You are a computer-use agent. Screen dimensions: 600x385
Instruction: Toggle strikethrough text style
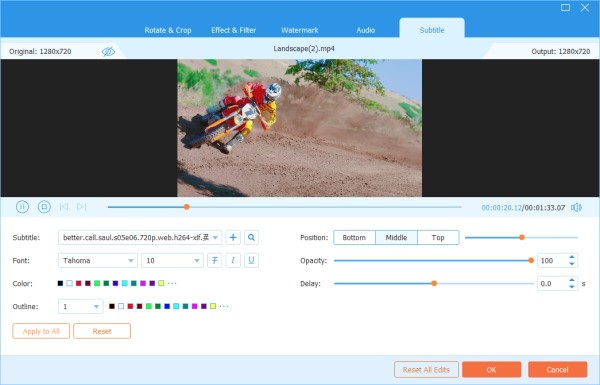tap(215, 261)
